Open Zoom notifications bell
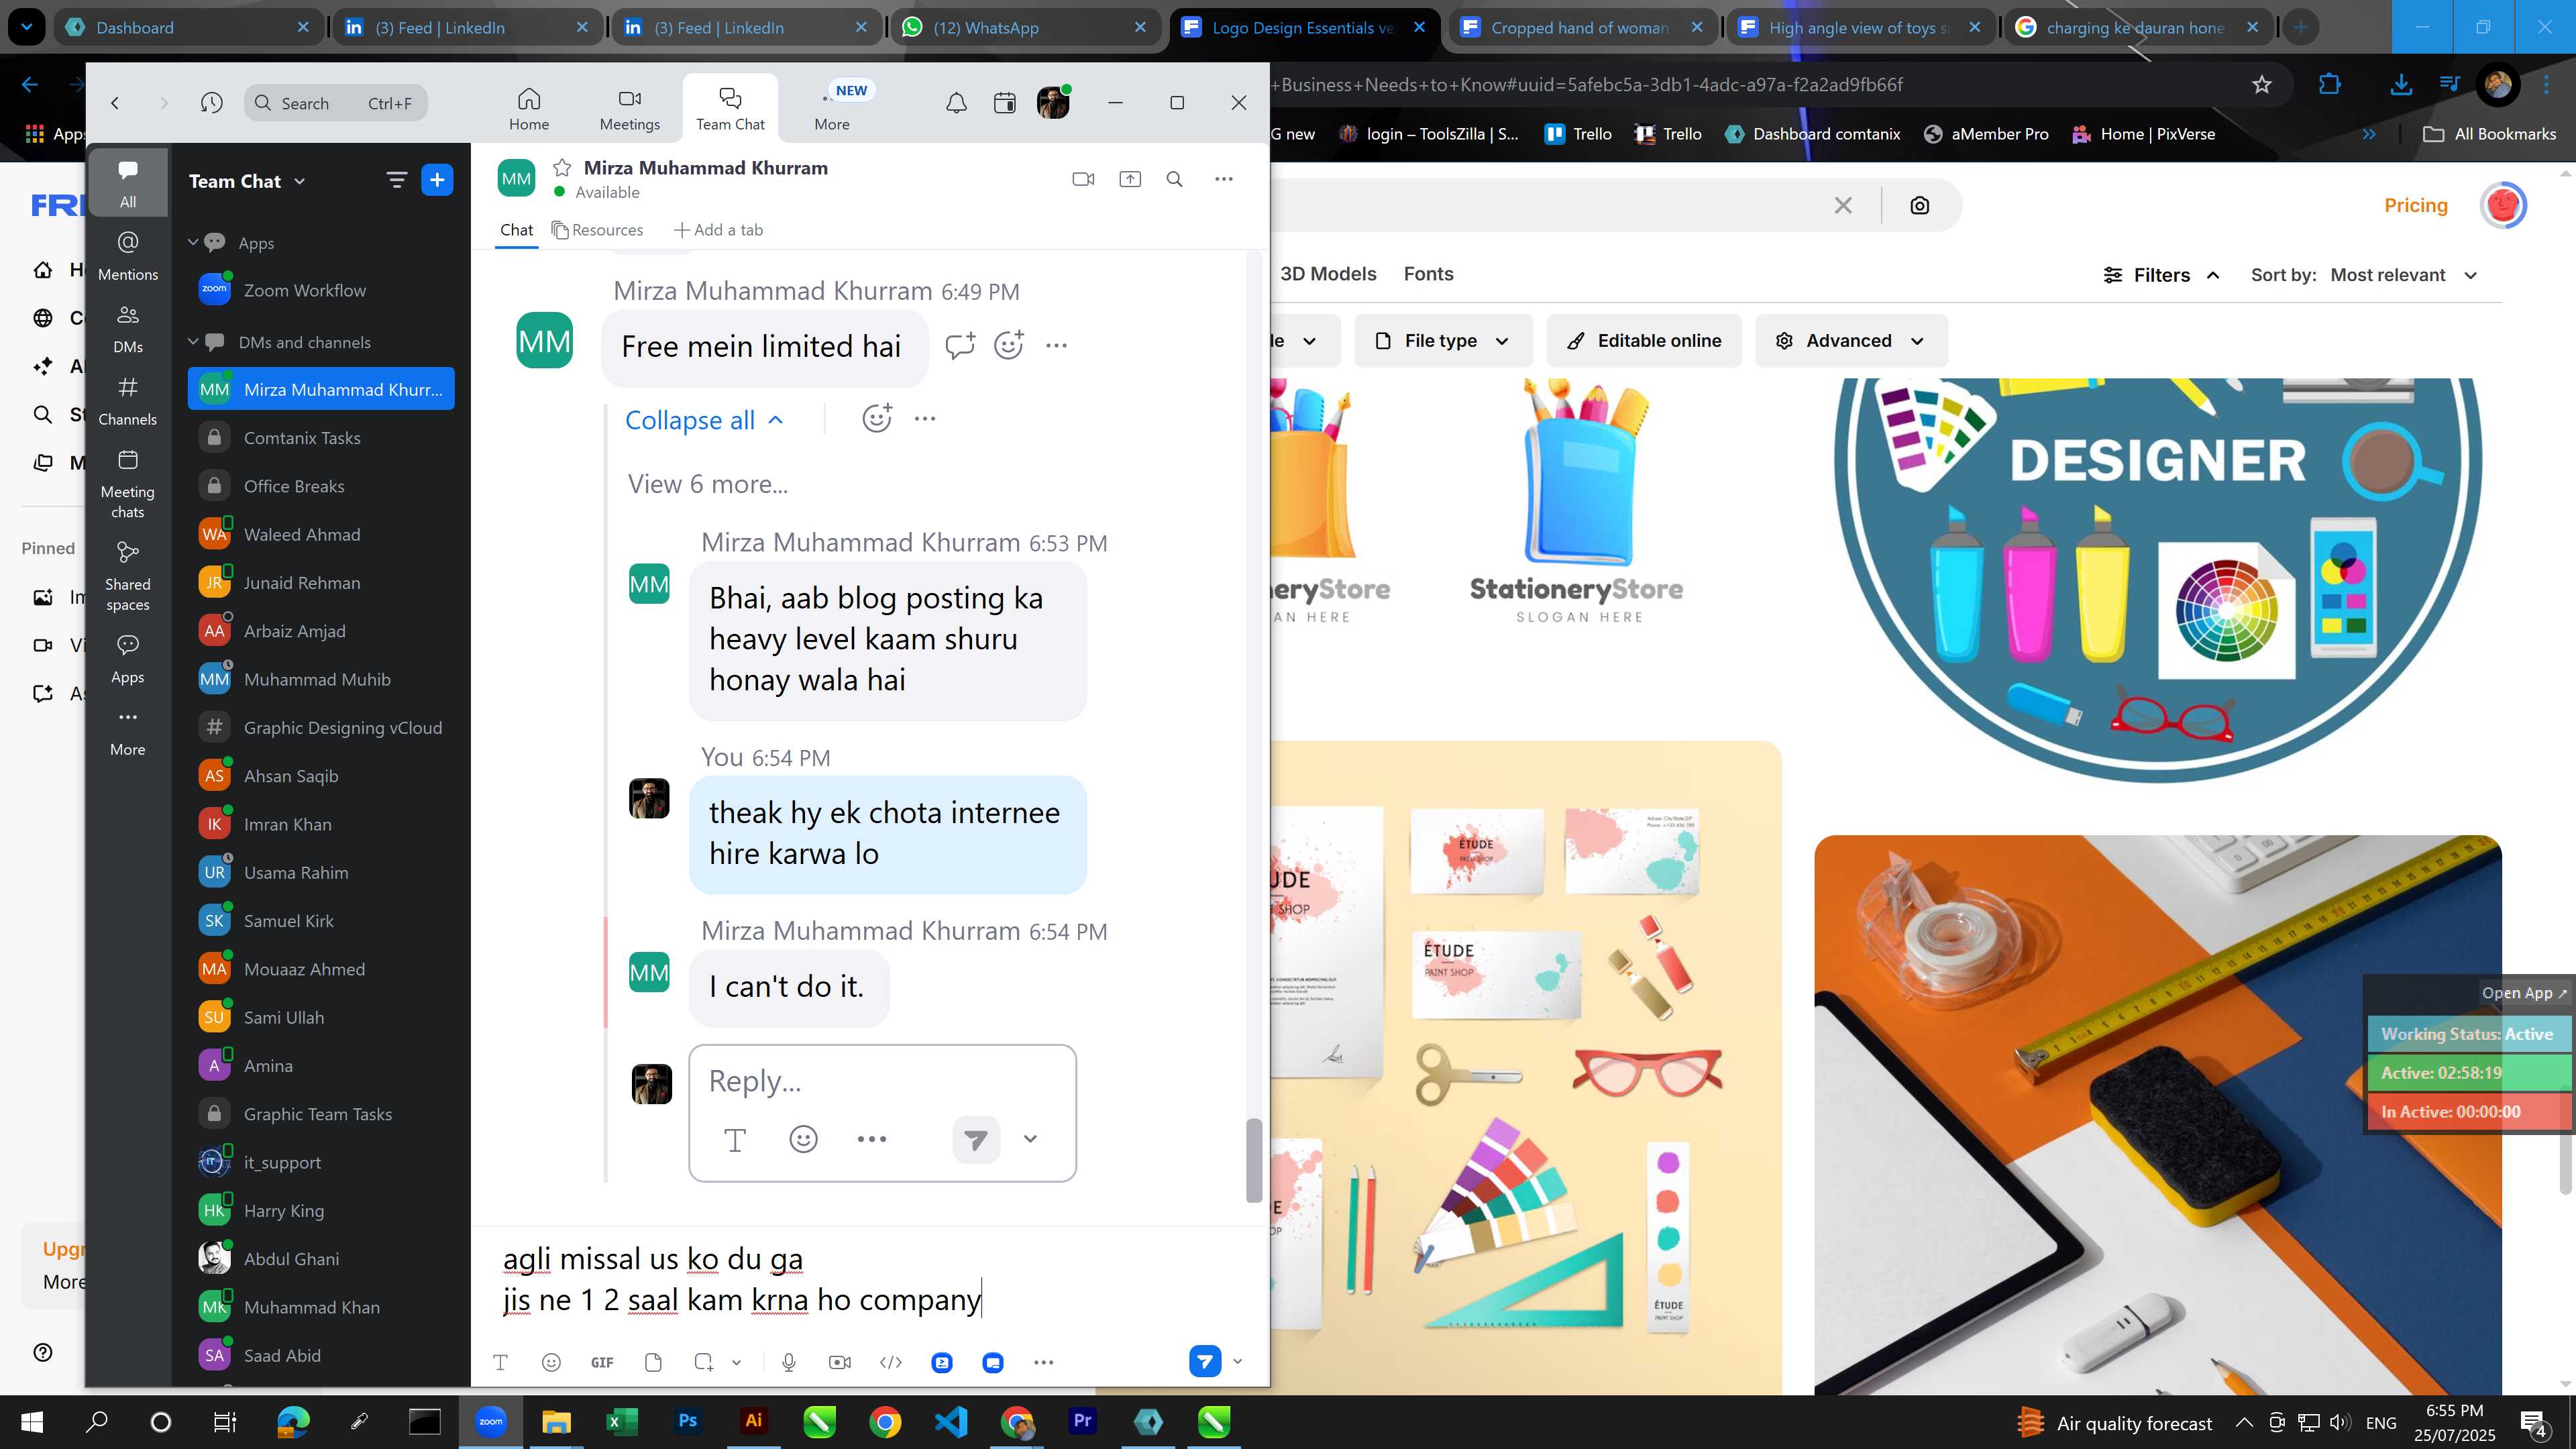This screenshot has height=1449, width=2576. (956, 103)
